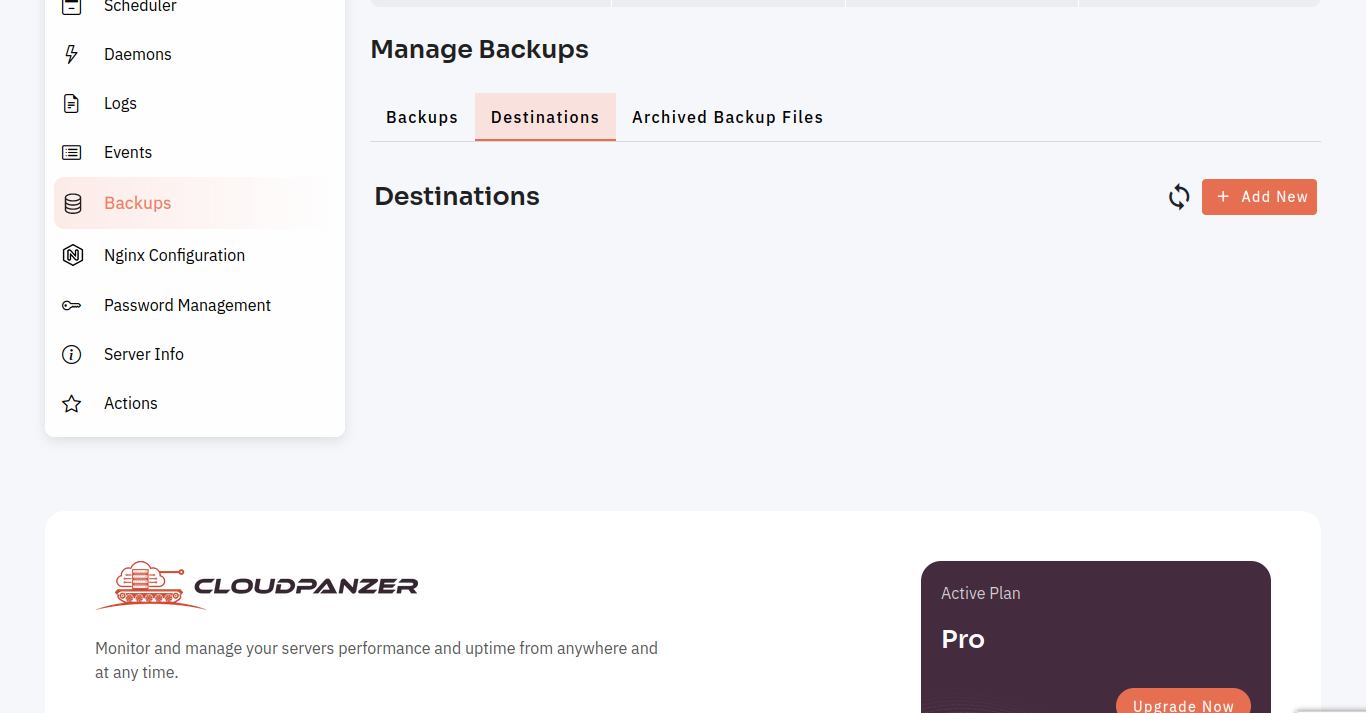
Task: Click the Events list icon
Action: [72, 152]
